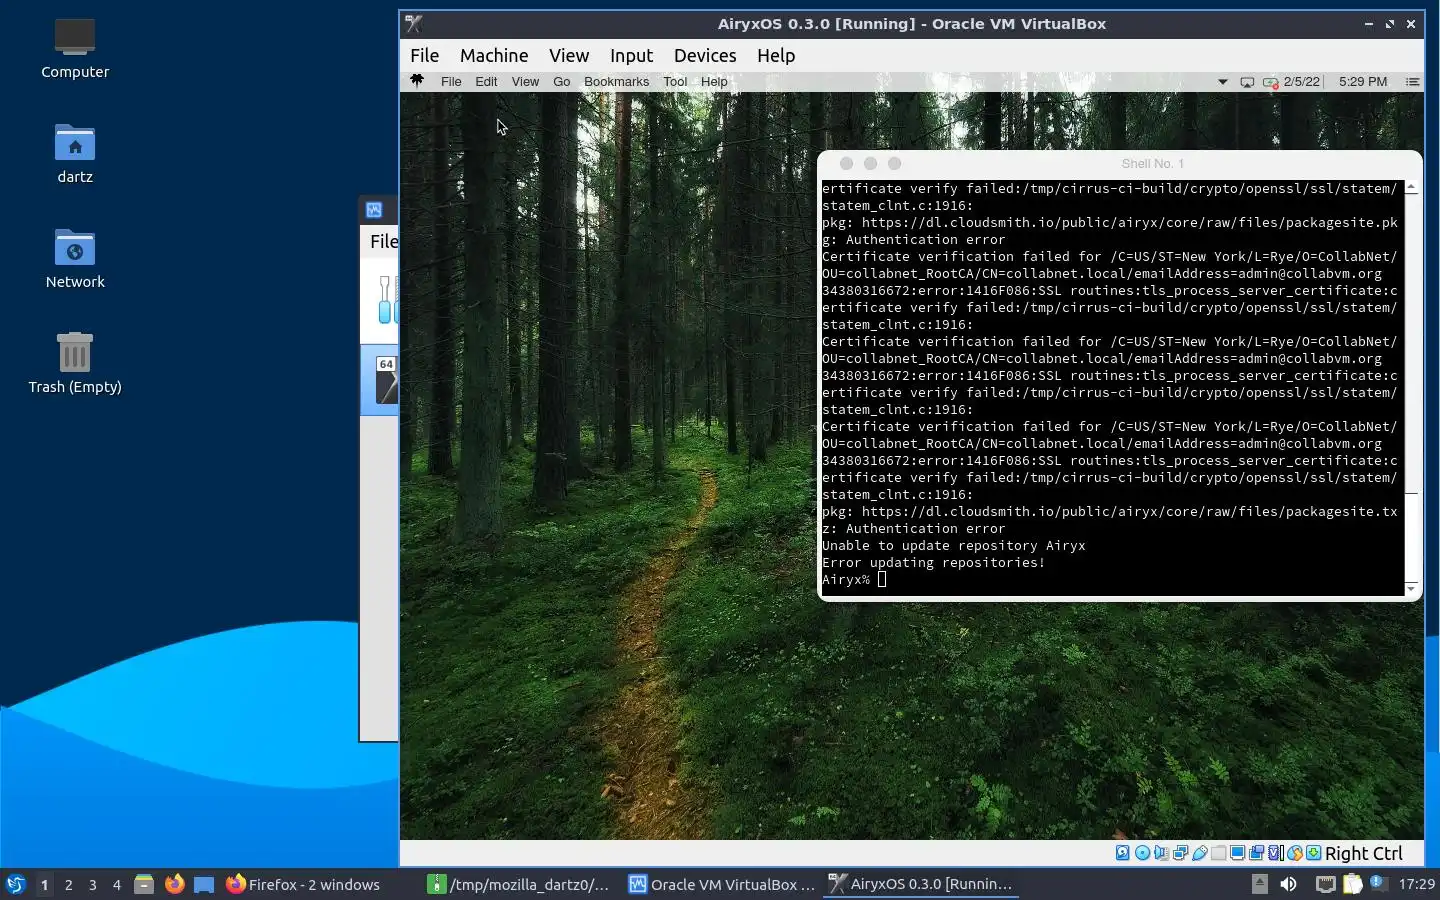The image size is (1440, 900).
Task: Open the Trash (Empty) desktop icon
Action: 75,363
